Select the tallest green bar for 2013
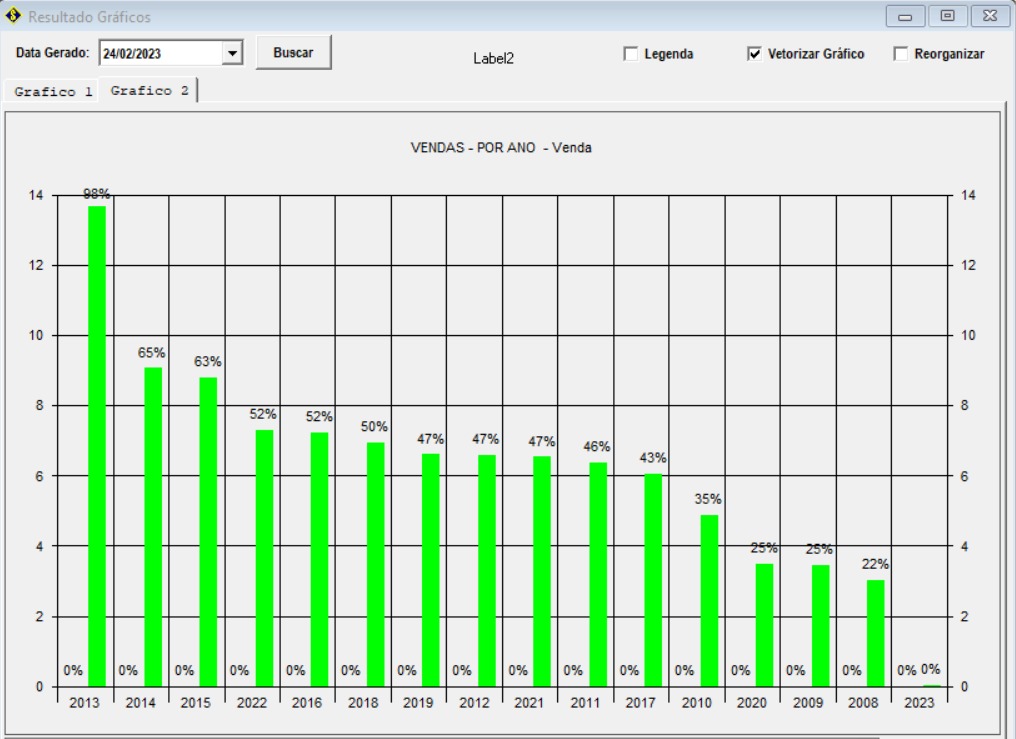The width and height of the screenshot is (1016, 739). click(97, 446)
